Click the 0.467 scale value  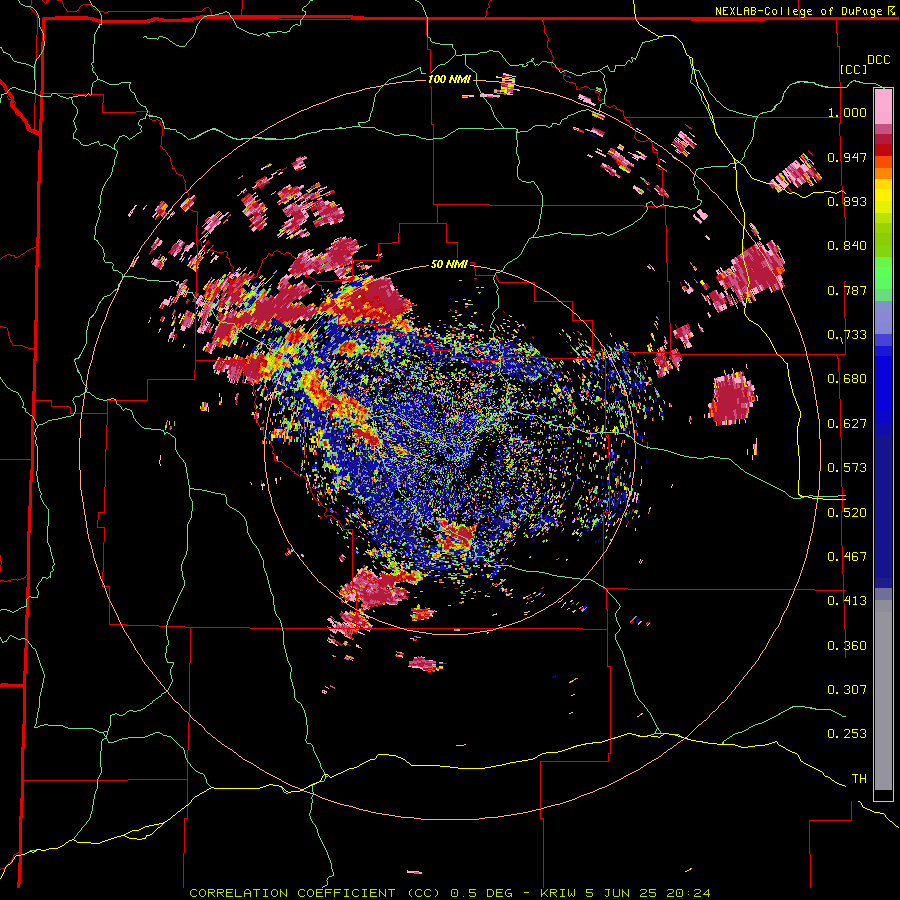pyautogui.click(x=847, y=557)
